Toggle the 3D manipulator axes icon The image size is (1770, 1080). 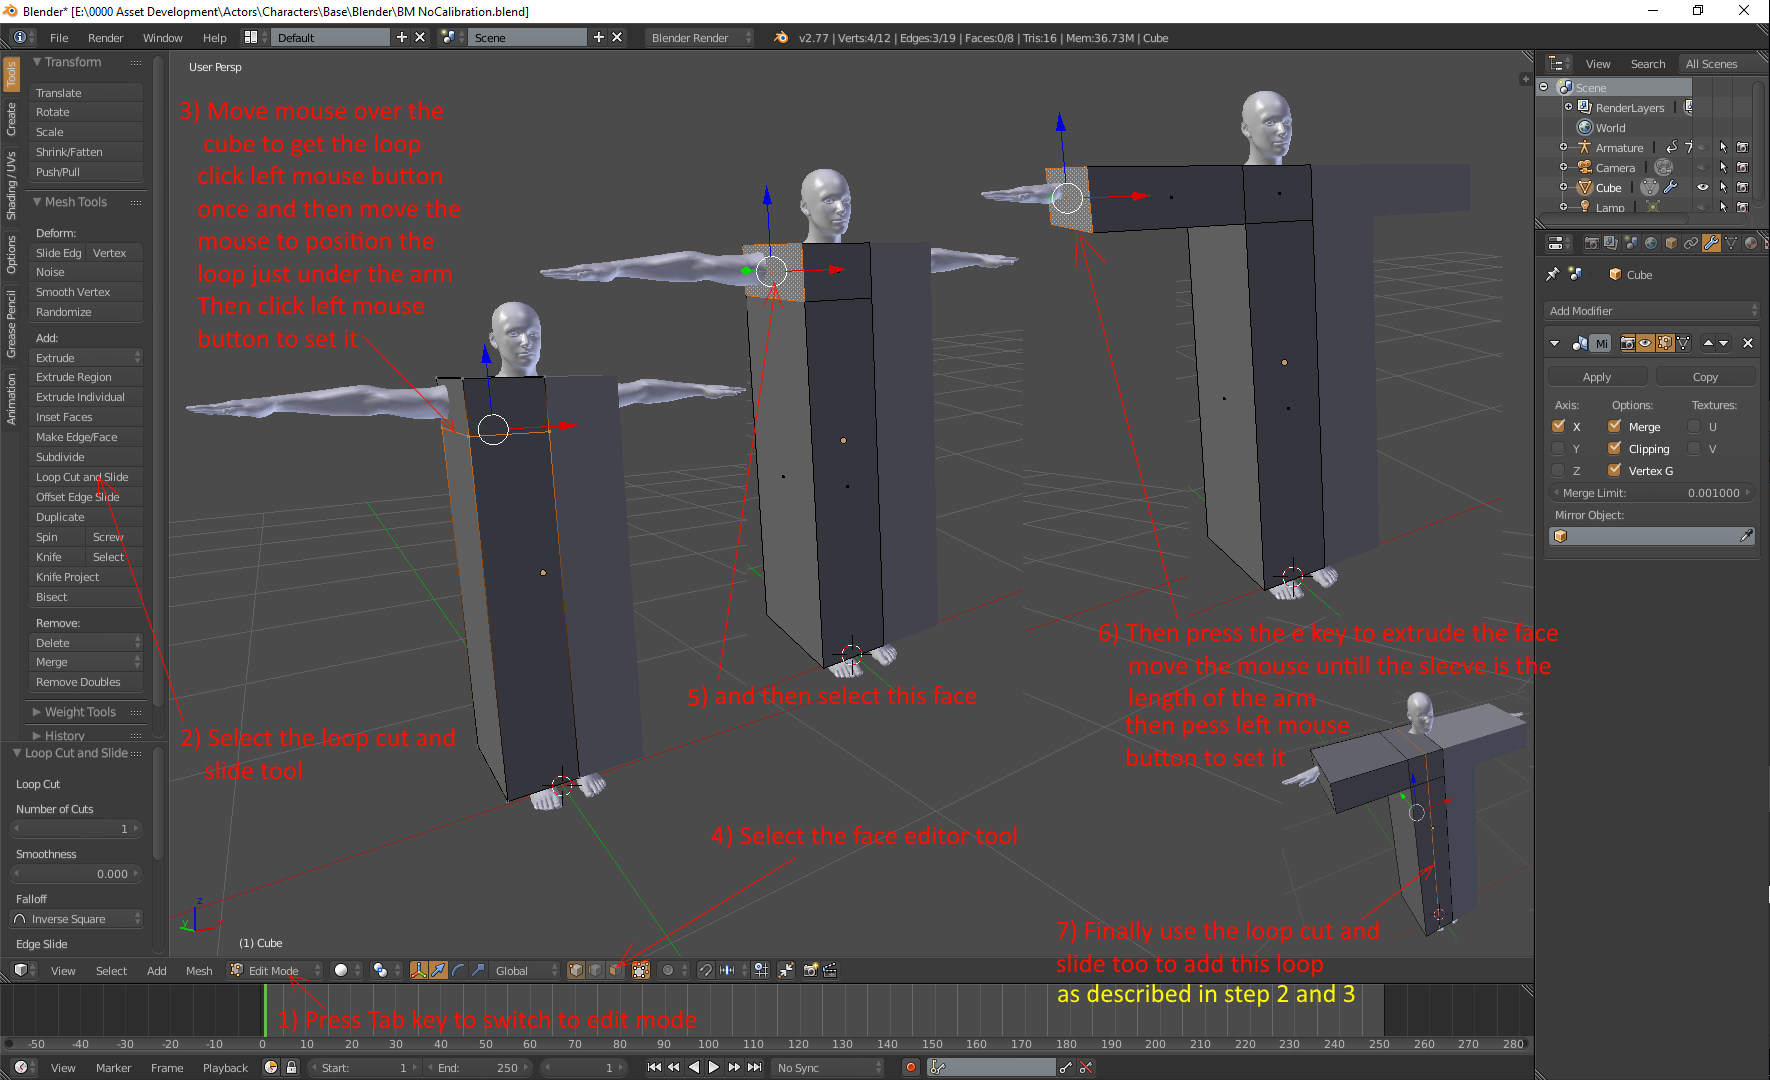coord(418,970)
